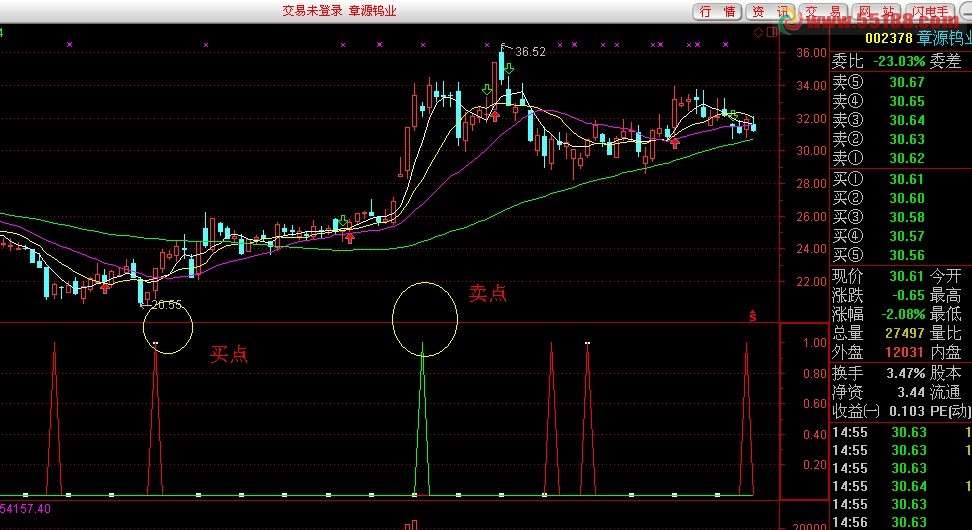Select the 买⑤ 30.56 bid row
The width and height of the screenshot is (972, 530).
(901, 255)
